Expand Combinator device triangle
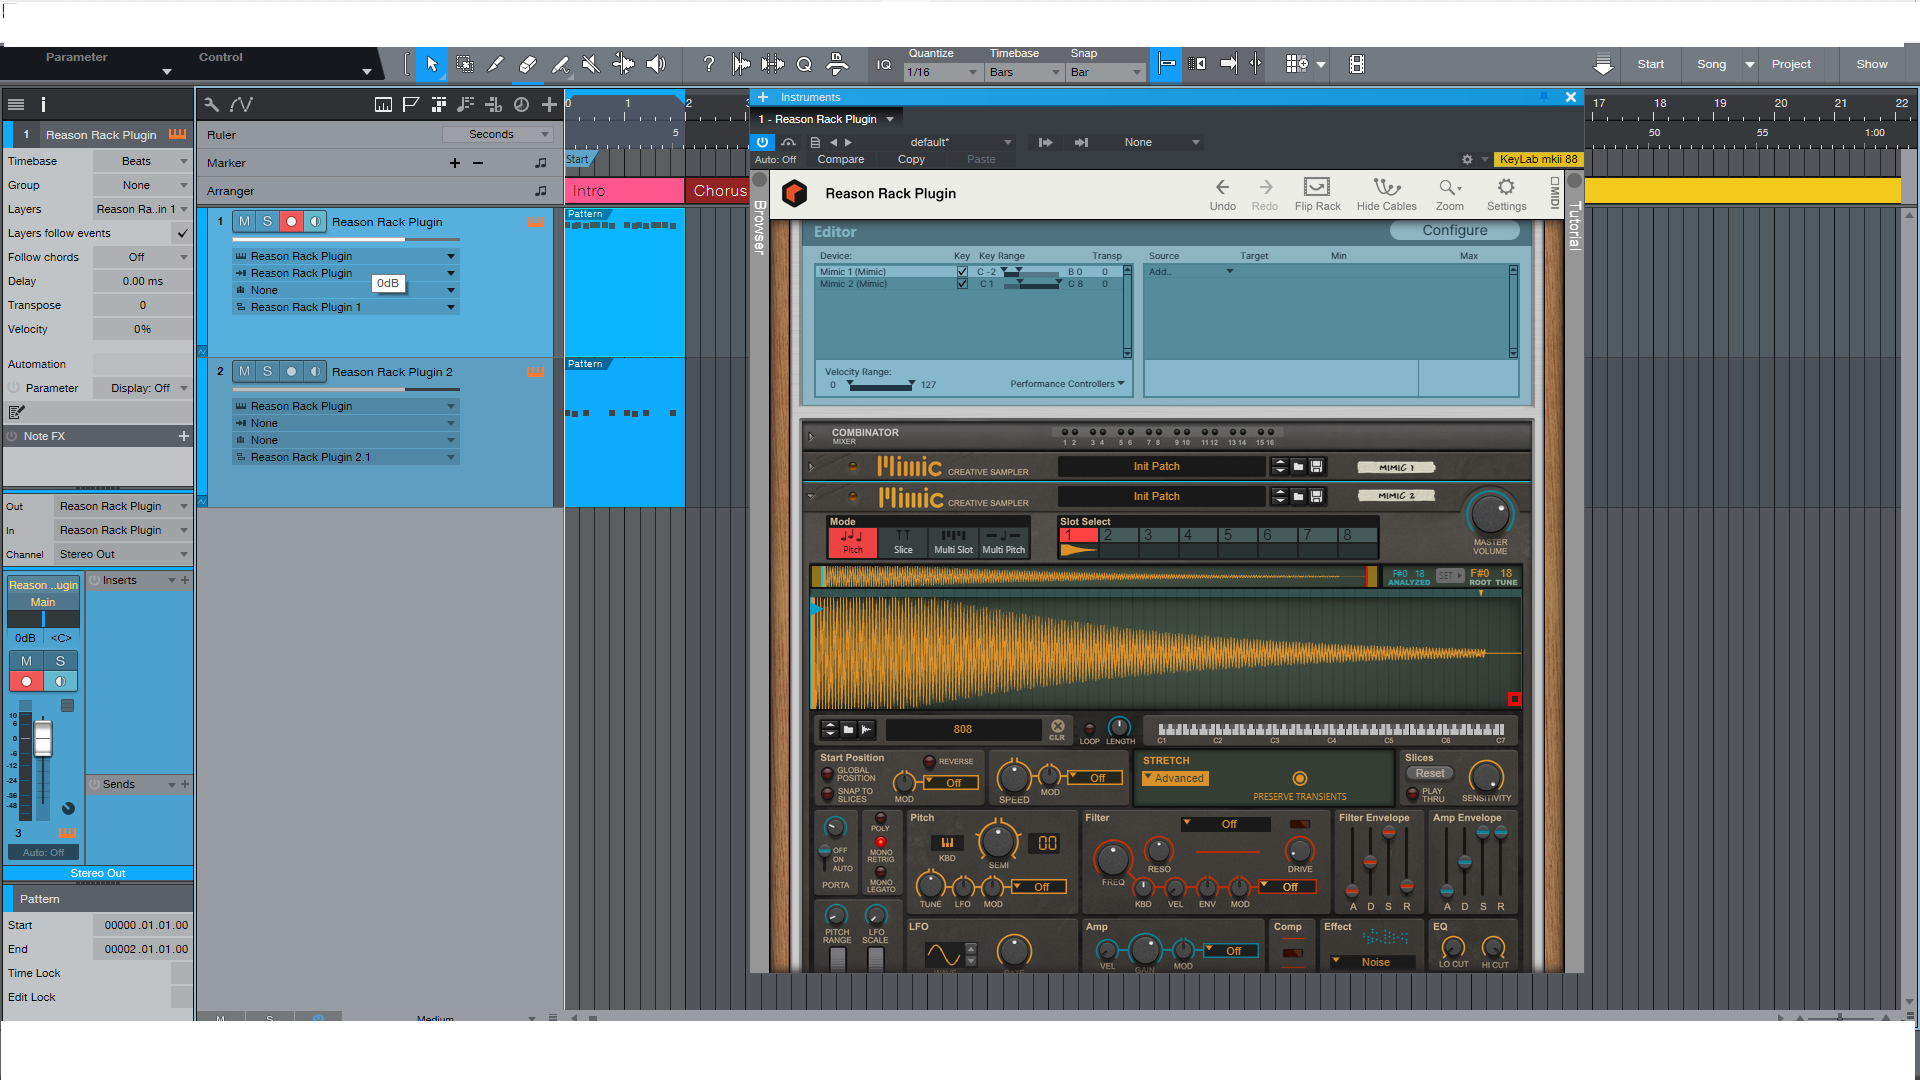This screenshot has width=1920, height=1080. (811, 436)
